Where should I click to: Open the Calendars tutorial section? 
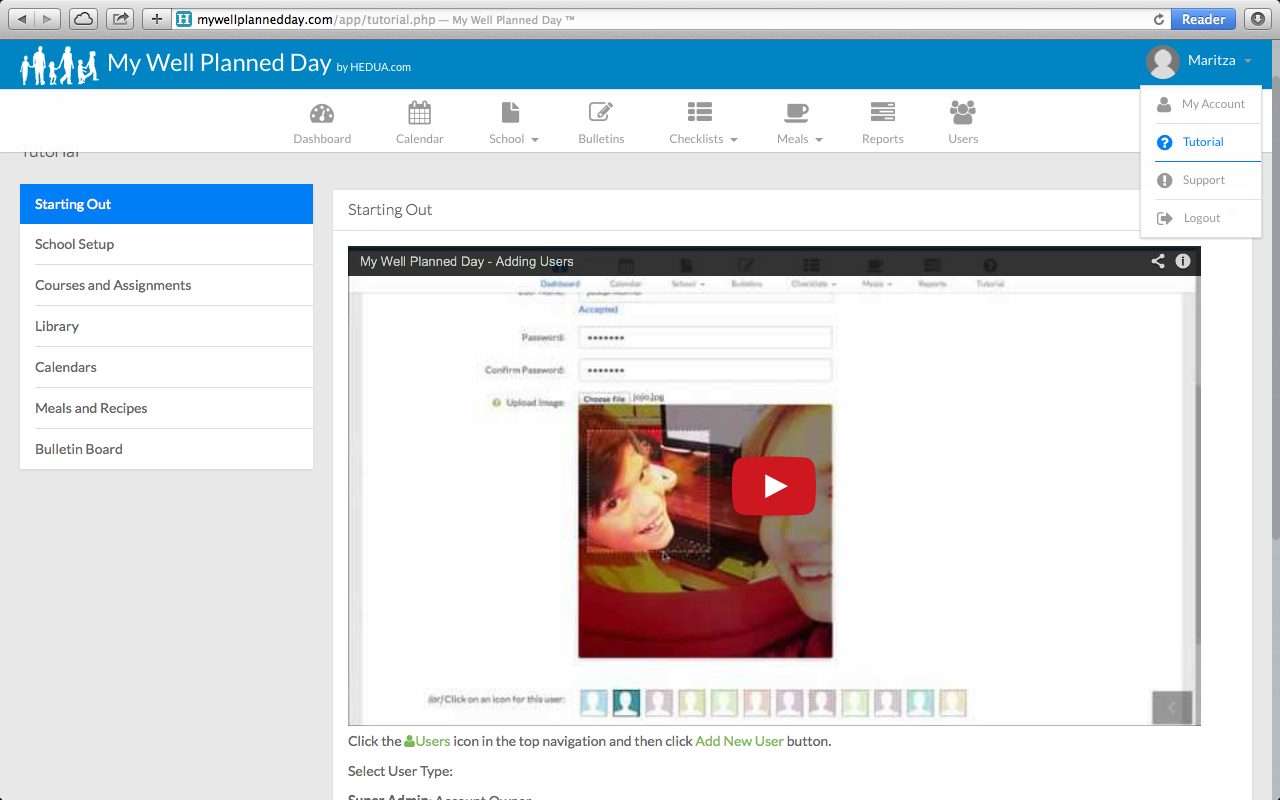pyautogui.click(x=166, y=367)
